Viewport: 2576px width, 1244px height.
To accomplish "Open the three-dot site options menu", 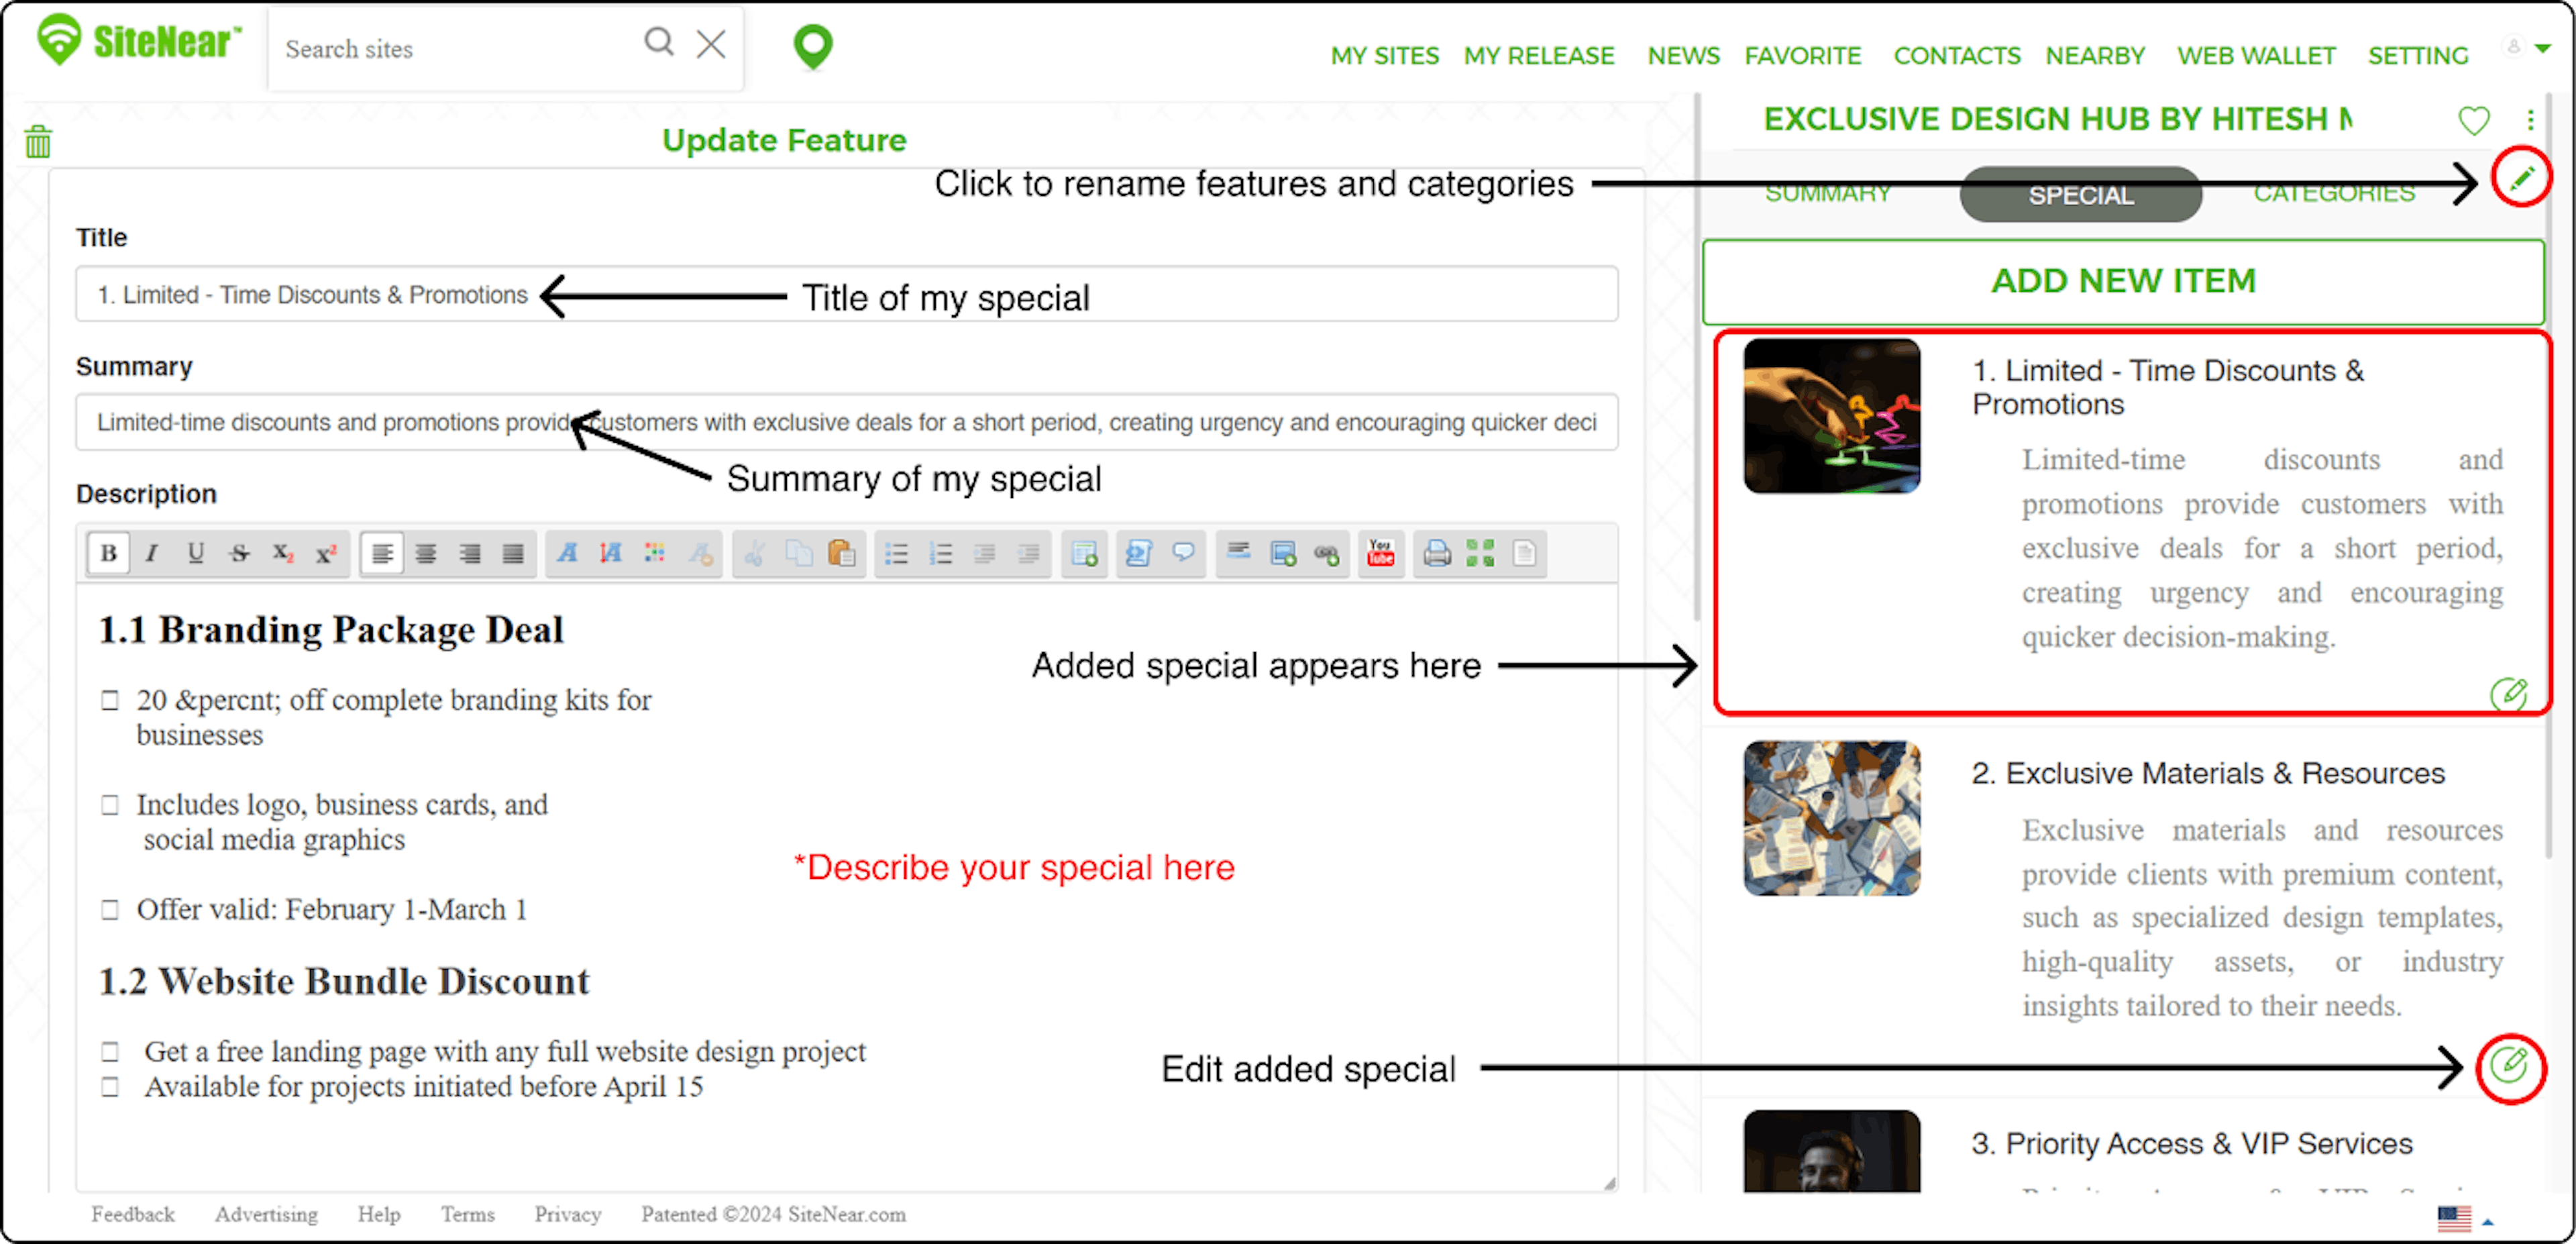I will (x=2530, y=120).
